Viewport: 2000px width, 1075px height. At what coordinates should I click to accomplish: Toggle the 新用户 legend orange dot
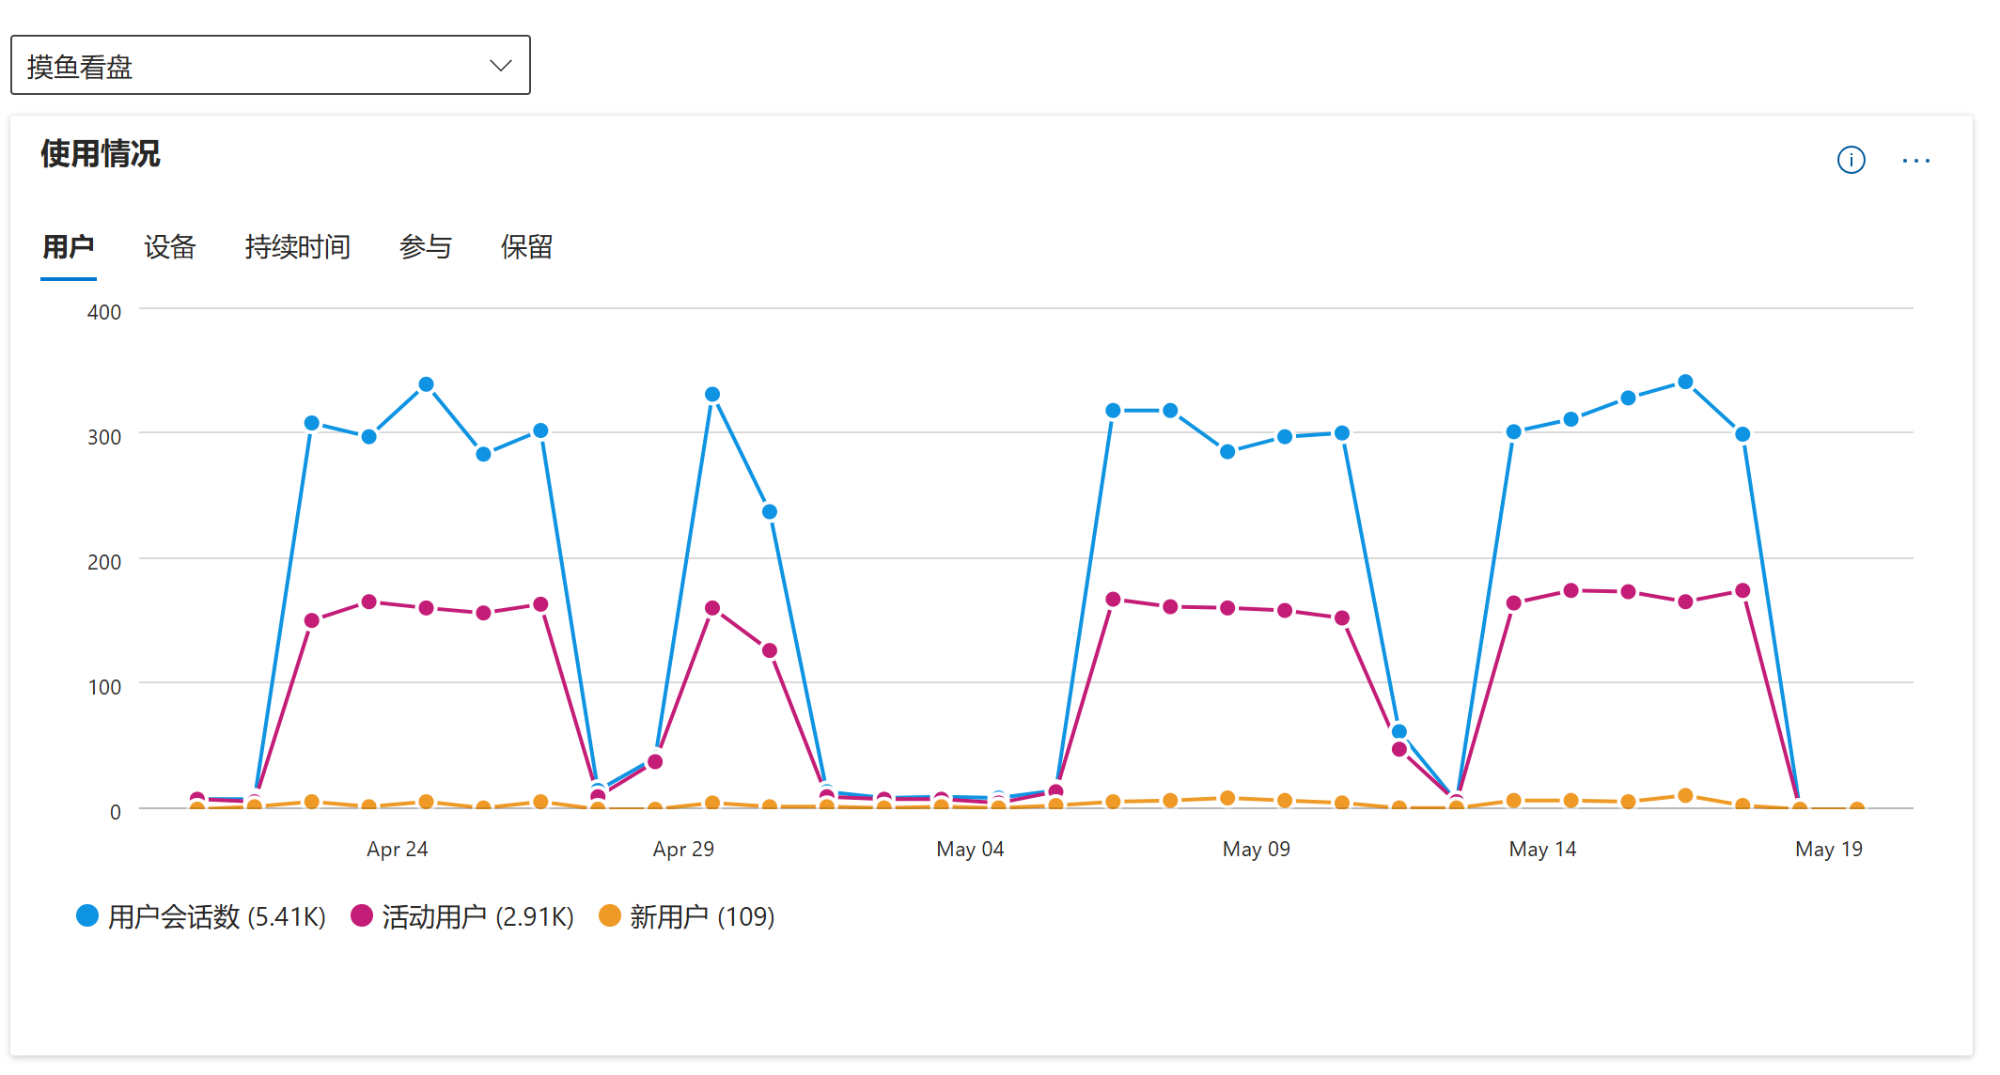click(x=610, y=915)
